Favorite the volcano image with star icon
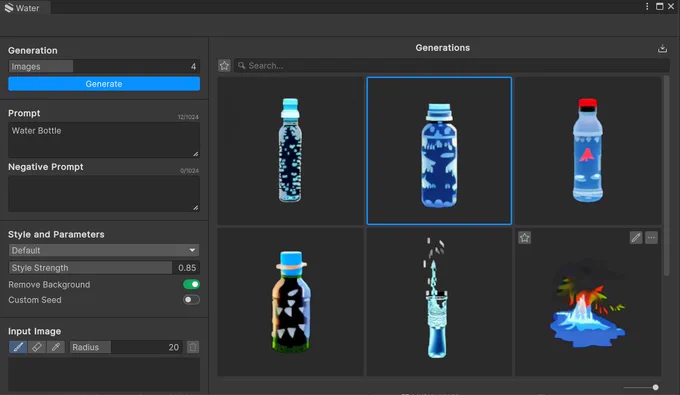Screen dimensions: 680x395 point(524,238)
